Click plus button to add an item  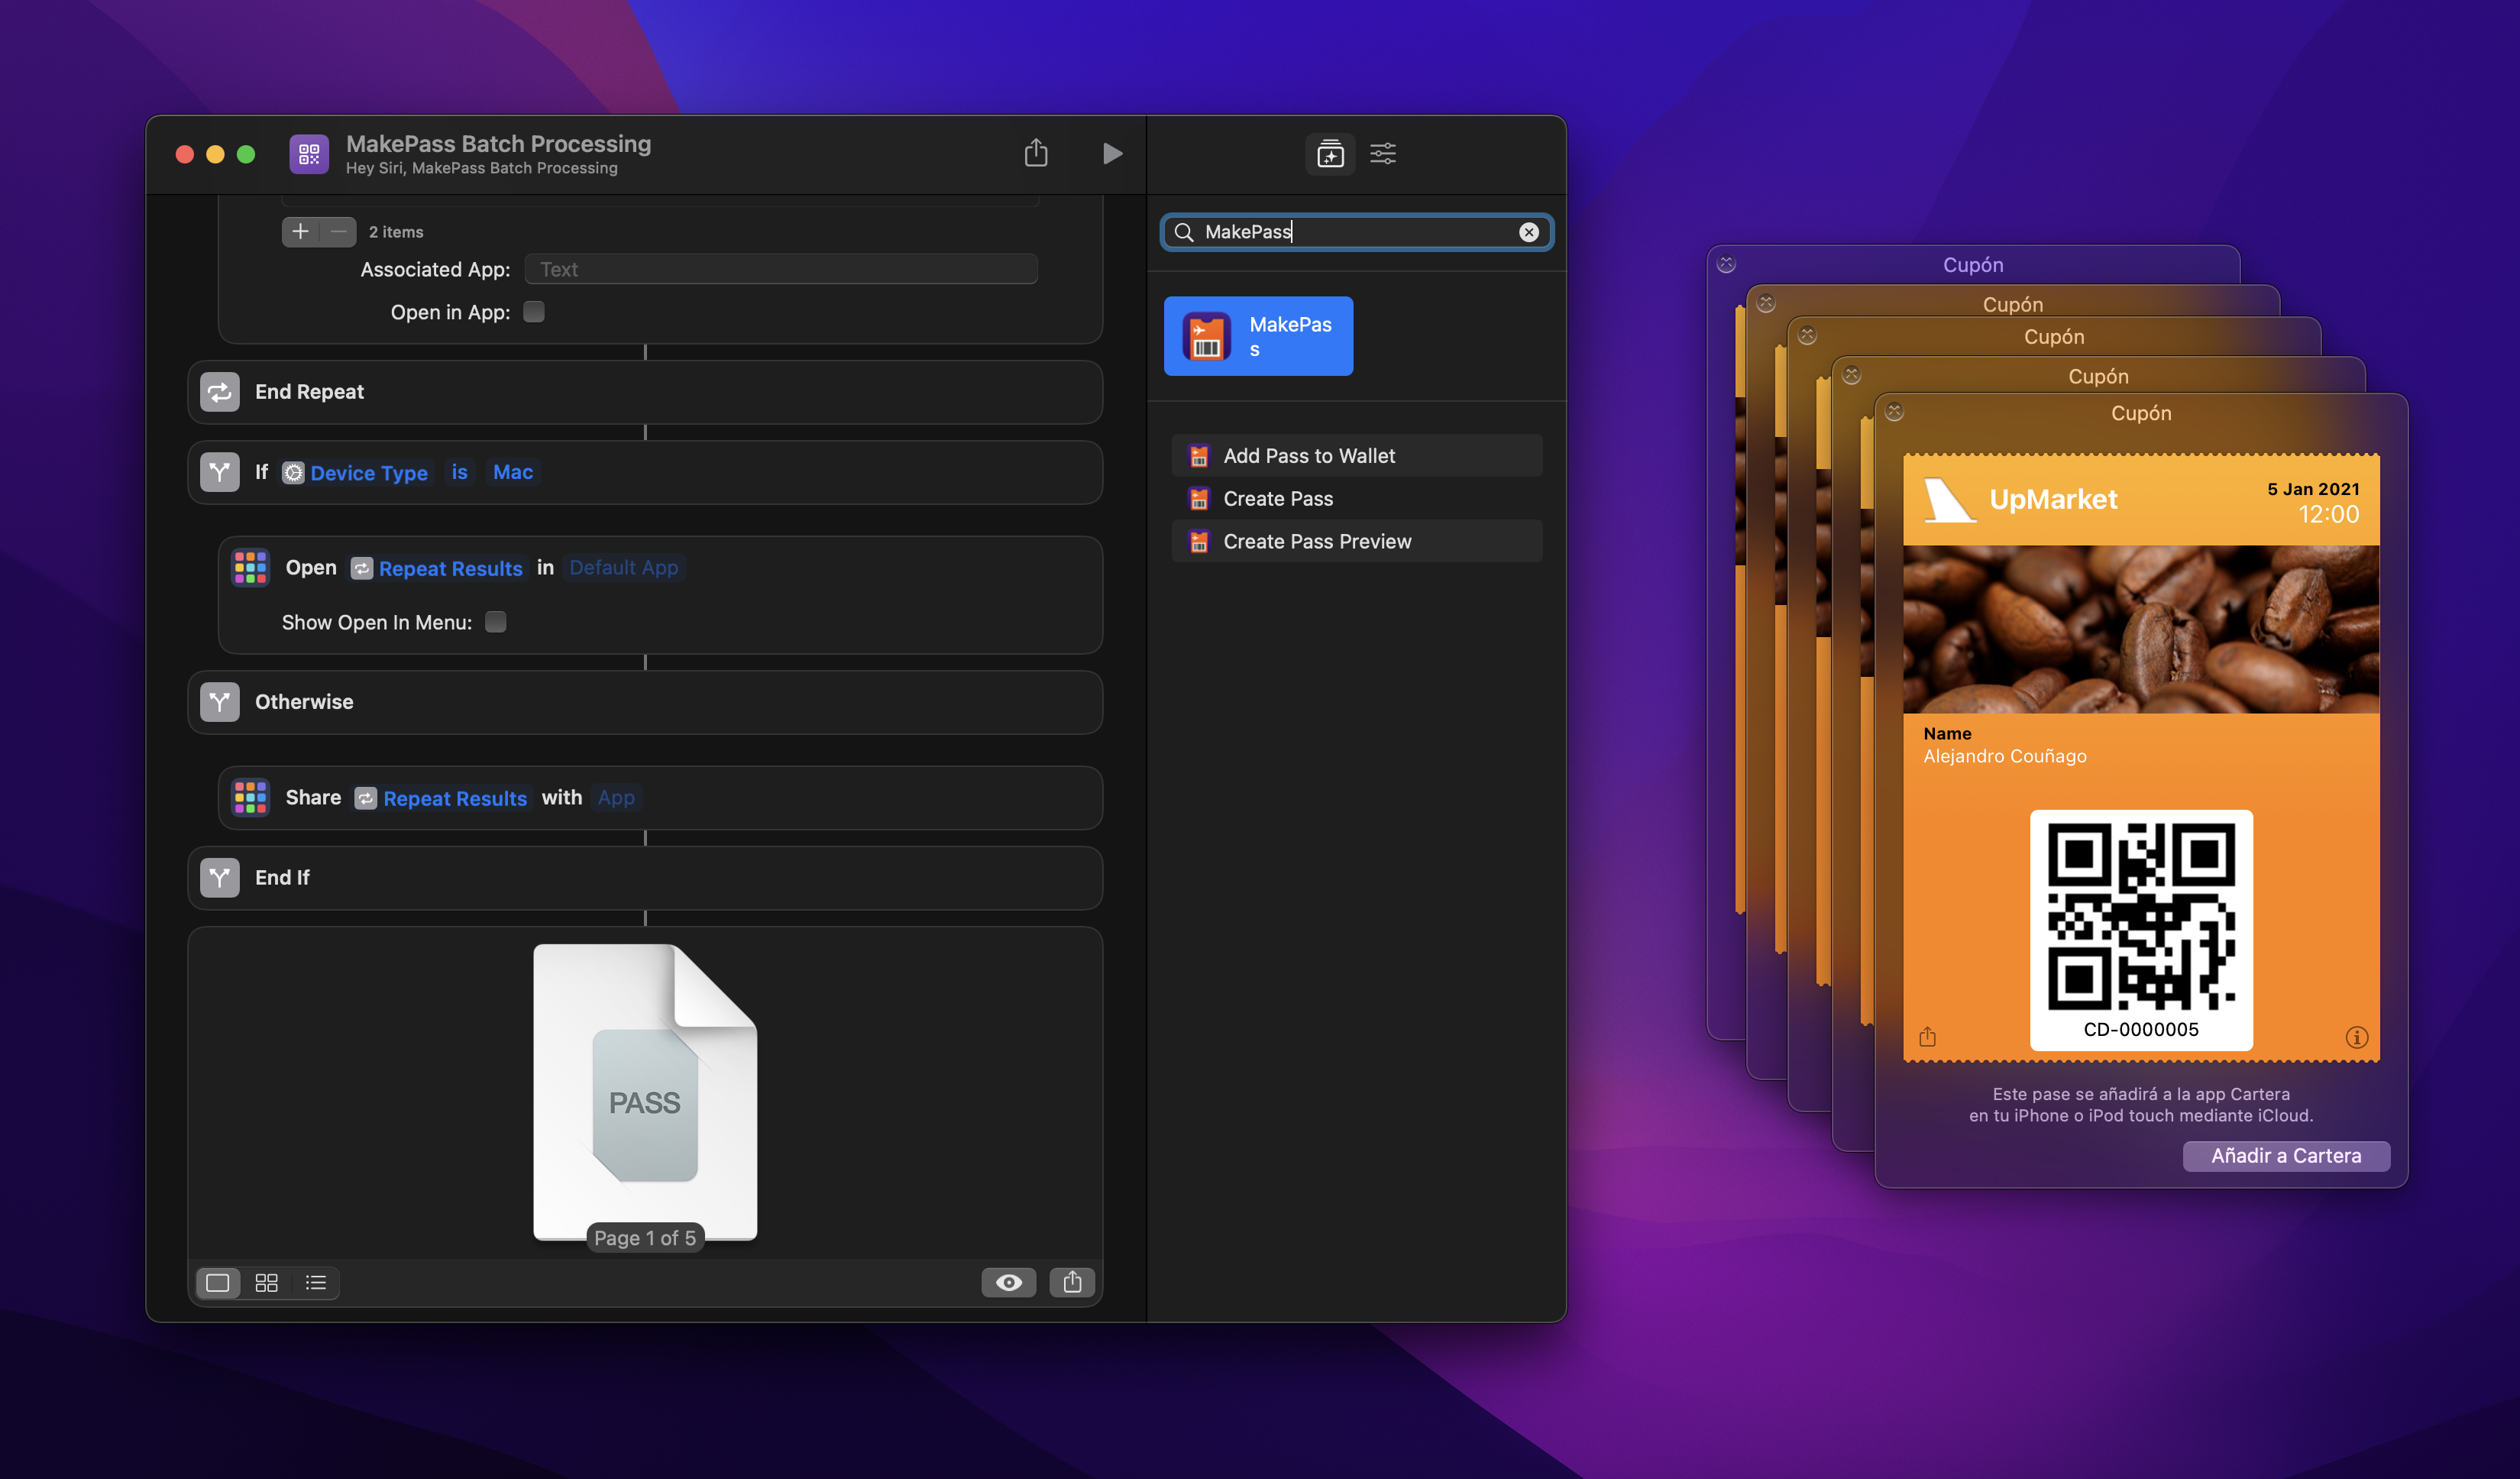coord(300,232)
